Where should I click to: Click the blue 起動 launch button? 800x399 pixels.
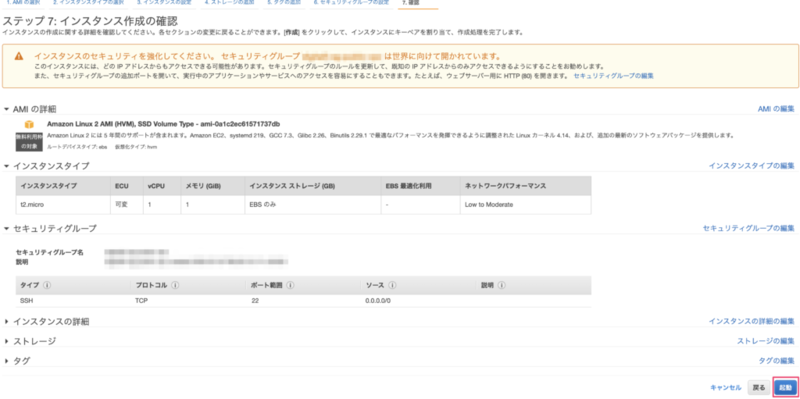[x=786, y=388]
